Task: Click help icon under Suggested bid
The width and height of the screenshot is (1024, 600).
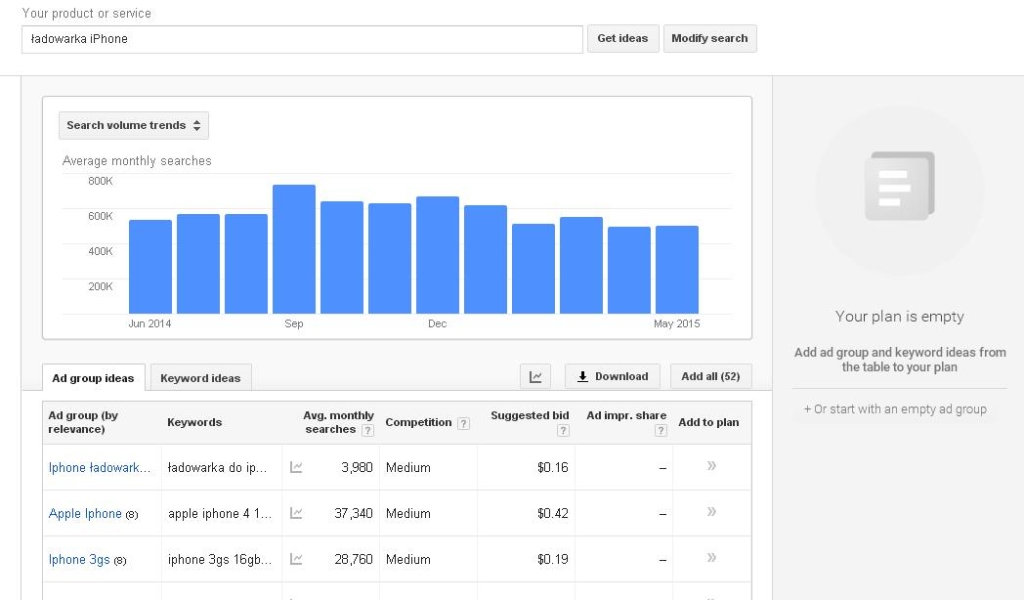Action: [x=563, y=430]
